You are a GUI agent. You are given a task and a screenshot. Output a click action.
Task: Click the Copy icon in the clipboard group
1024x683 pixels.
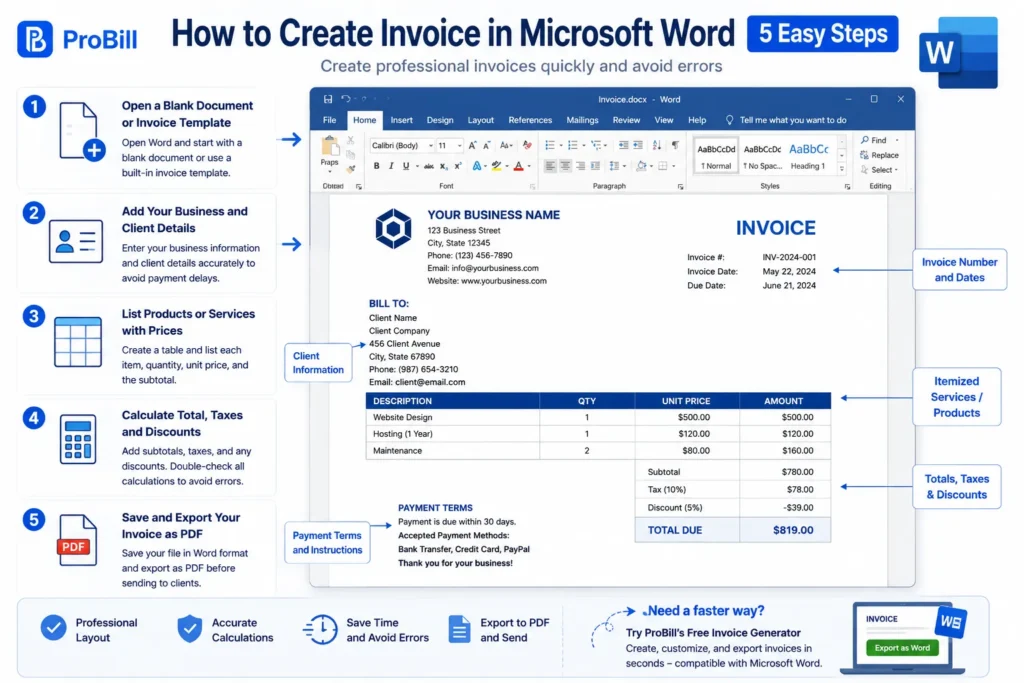(351, 155)
